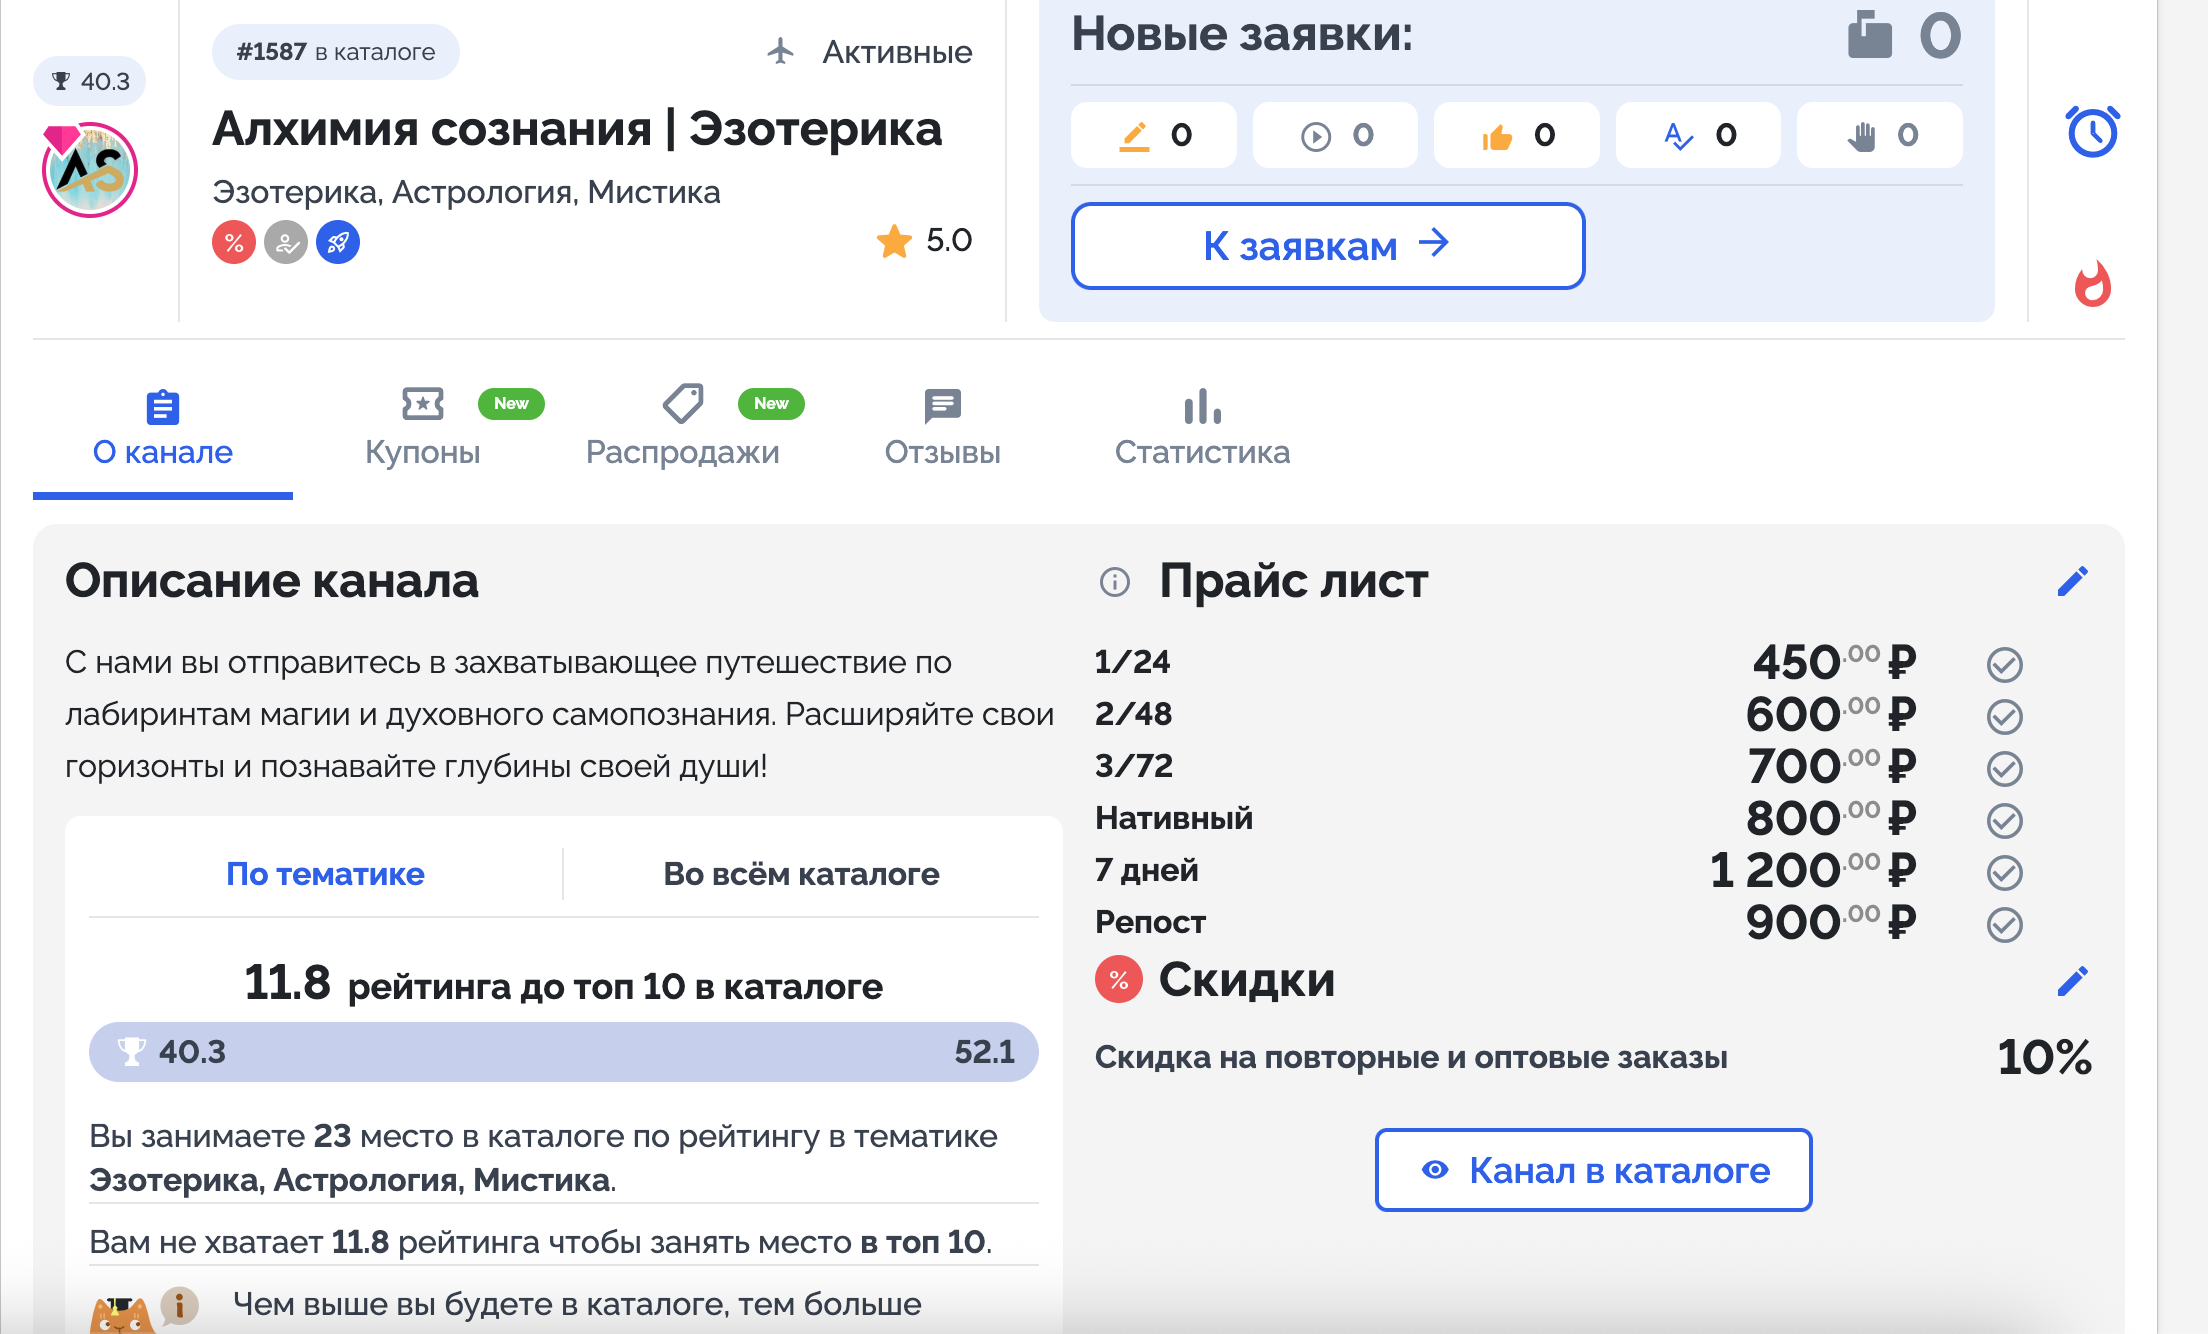Image resolution: width=2208 pixels, height=1334 pixels.
Task: Click the info icon beside Прайс лист
Action: [1115, 581]
